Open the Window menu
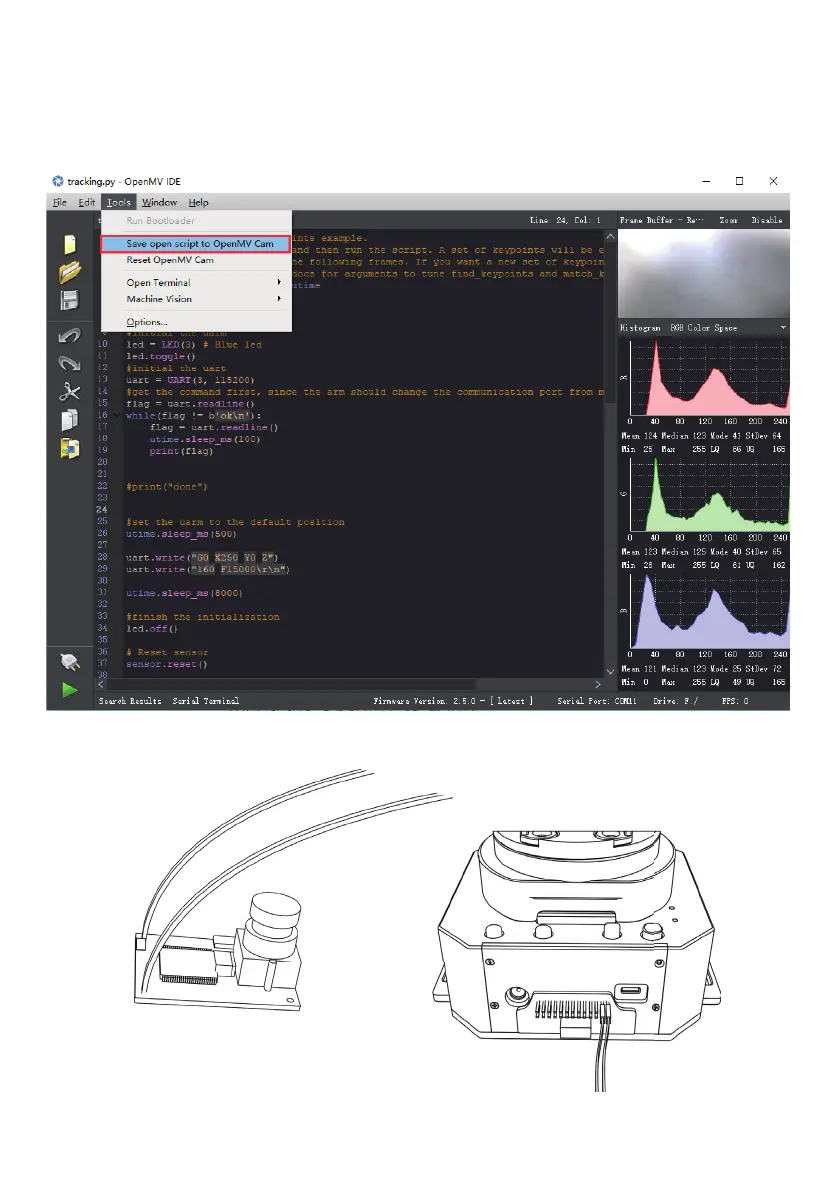The image size is (839, 1191). 159,202
